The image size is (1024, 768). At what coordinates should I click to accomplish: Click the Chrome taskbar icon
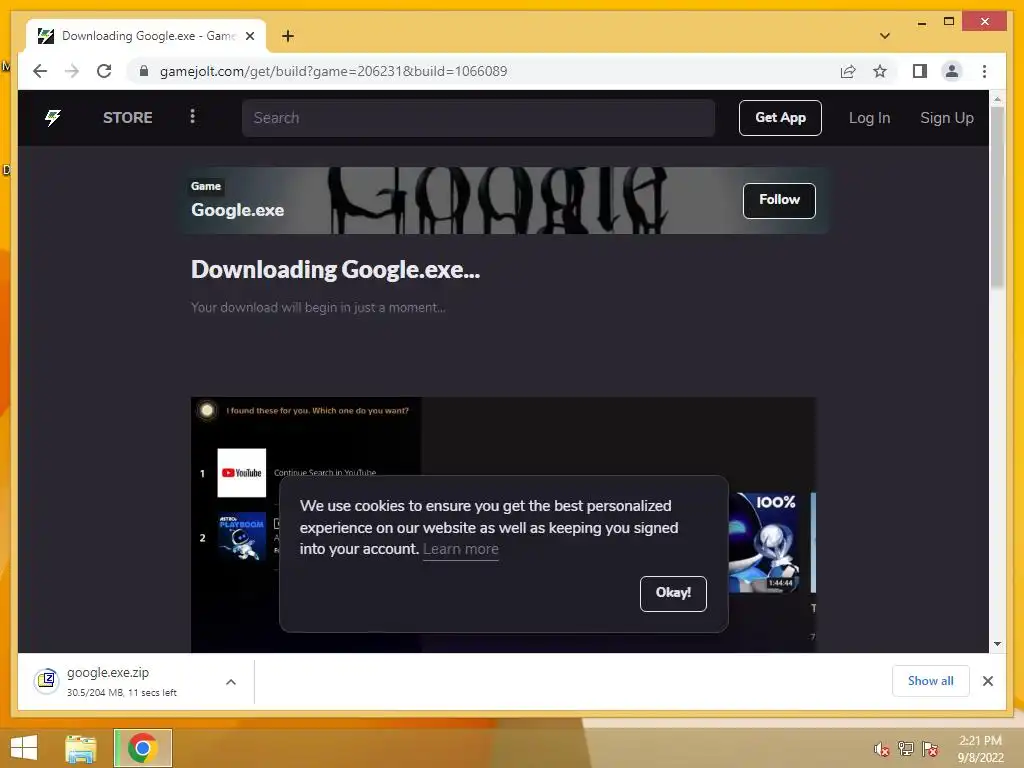click(142, 748)
